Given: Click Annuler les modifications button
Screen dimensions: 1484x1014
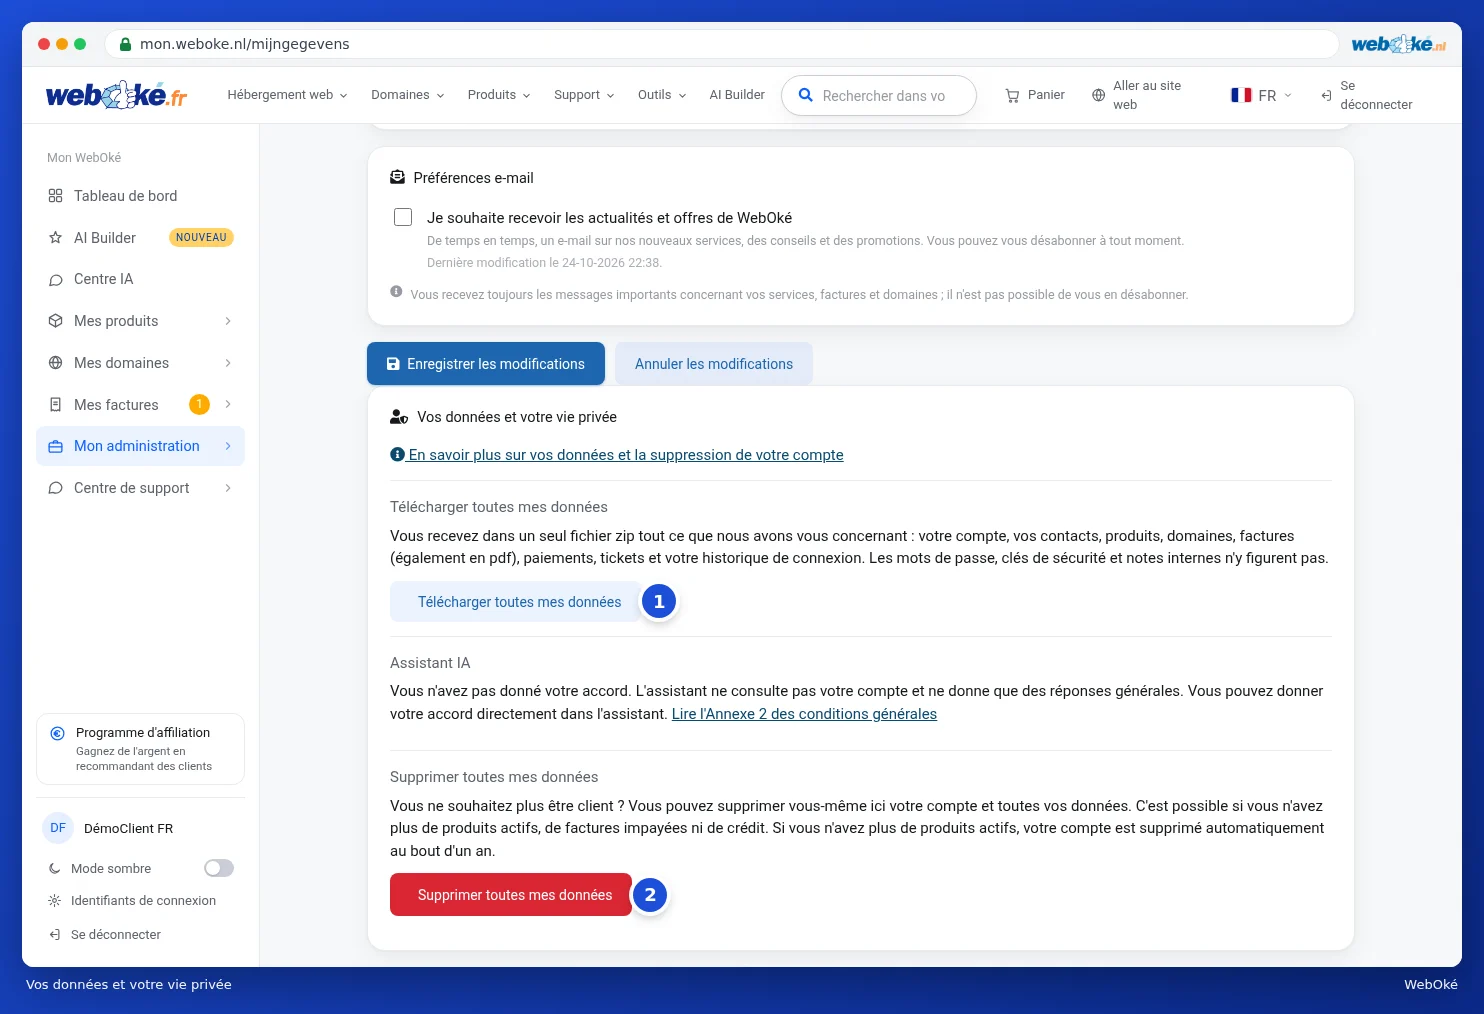Looking at the screenshot, I should pyautogui.click(x=714, y=364).
